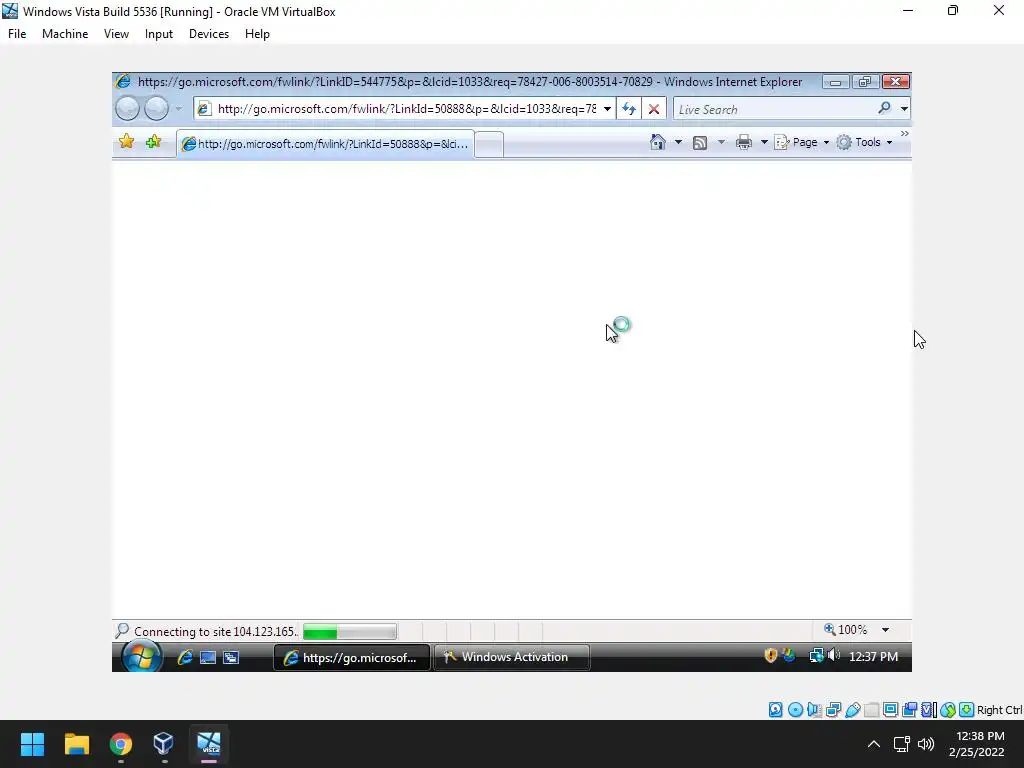Expand the Feeds dropdown arrow

[x=721, y=142]
